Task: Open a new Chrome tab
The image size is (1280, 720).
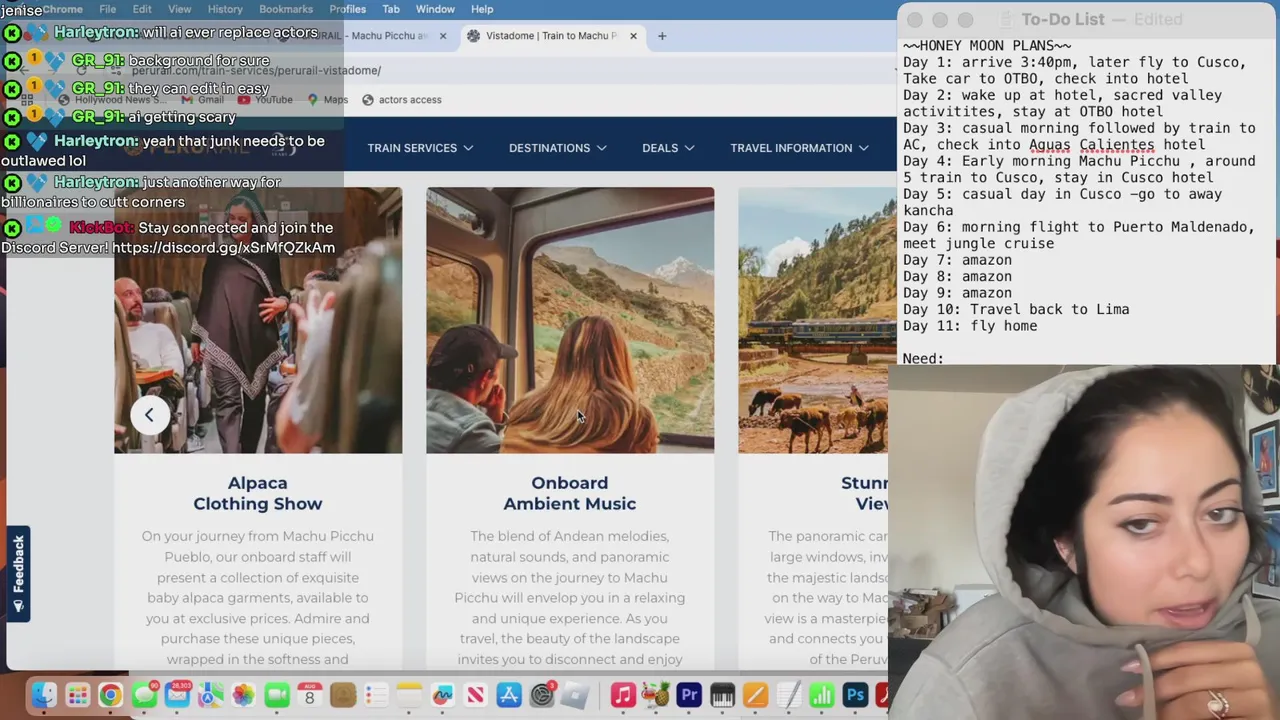Action: click(x=661, y=36)
